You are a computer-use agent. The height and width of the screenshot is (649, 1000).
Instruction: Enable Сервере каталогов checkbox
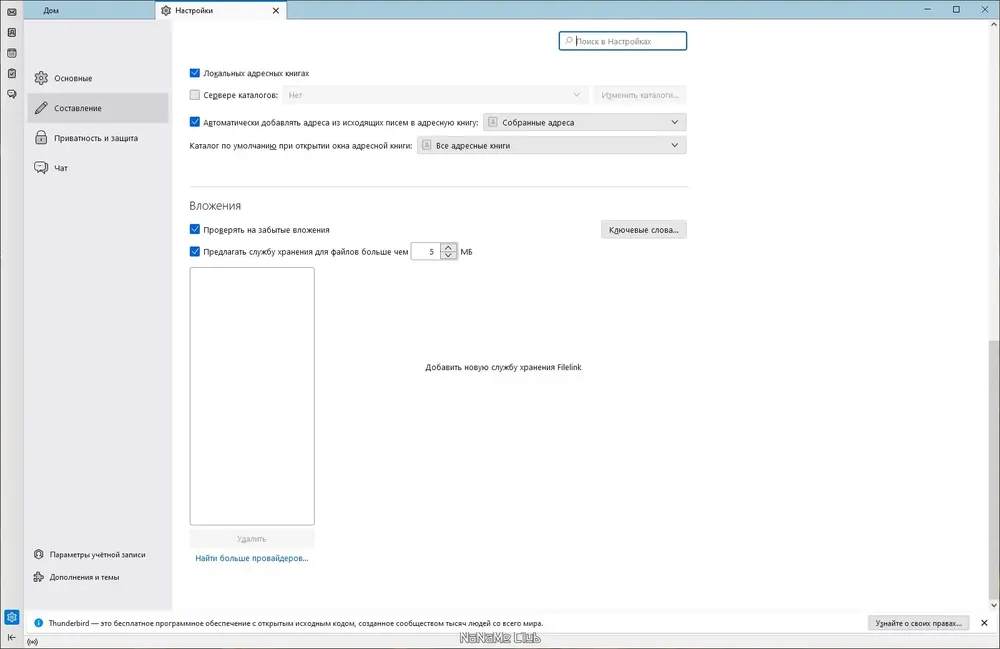coord(195,94)
